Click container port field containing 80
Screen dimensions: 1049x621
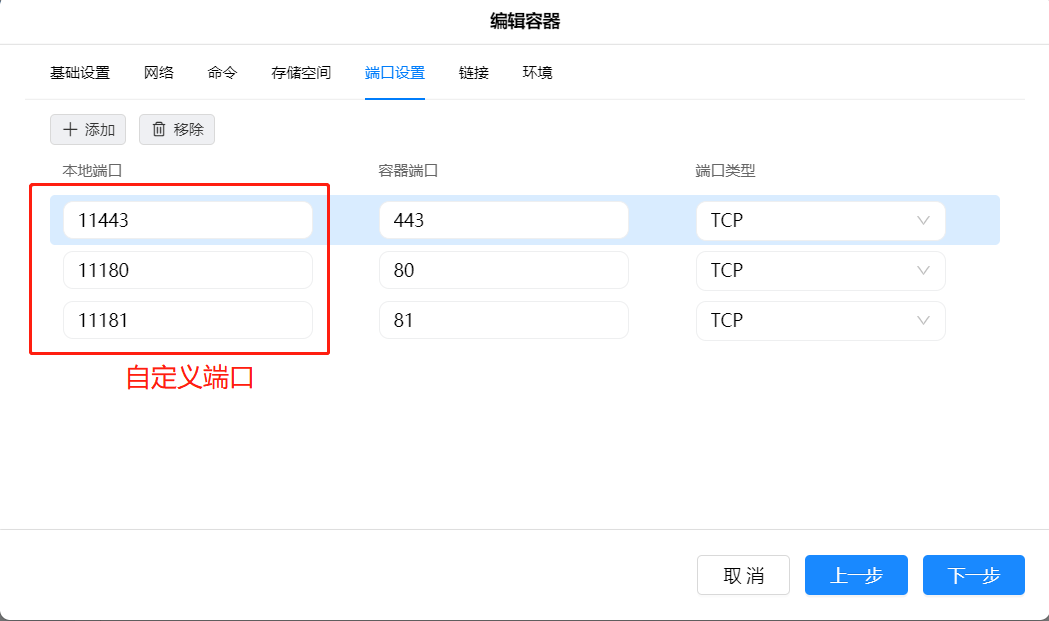click(503, 270)
